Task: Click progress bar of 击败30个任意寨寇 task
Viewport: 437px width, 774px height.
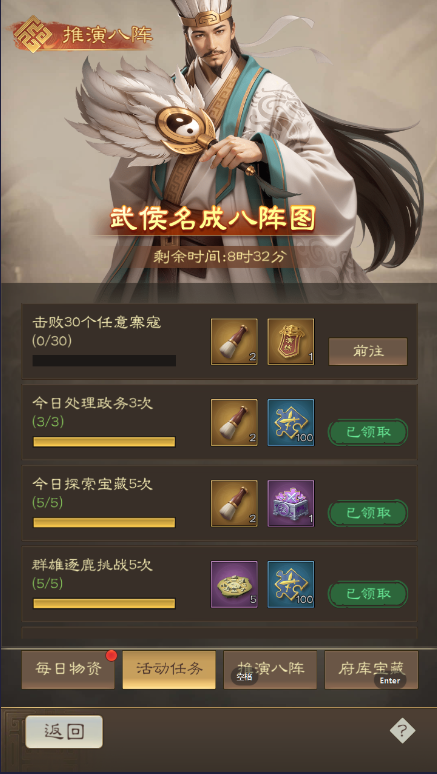Action: pyautogui.click(x=104, y=360)
